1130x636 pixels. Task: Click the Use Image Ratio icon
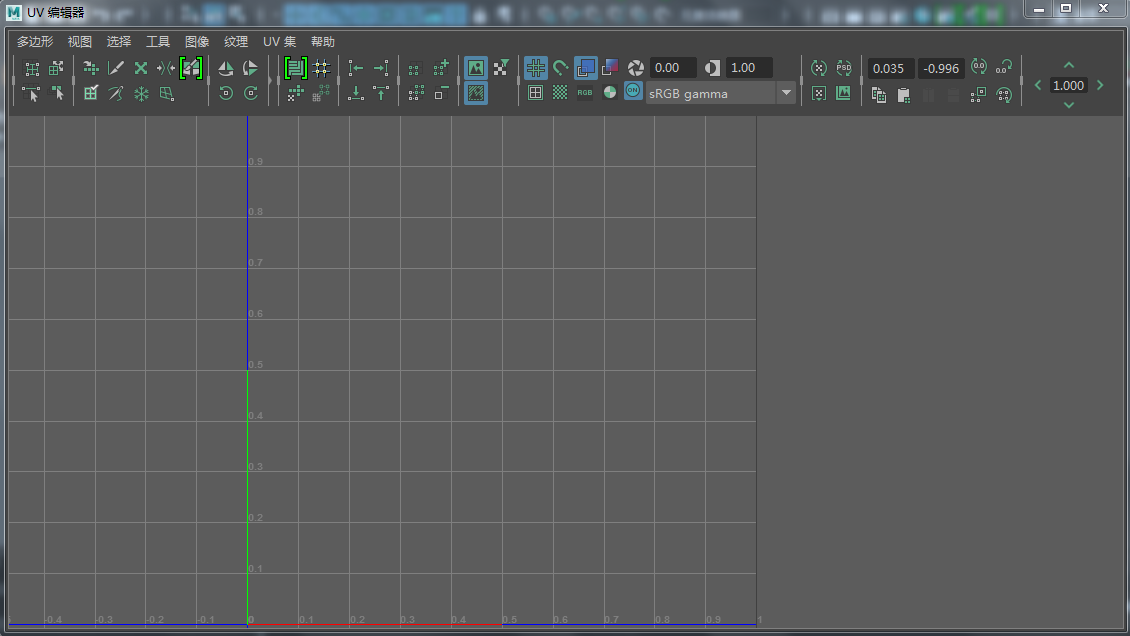click(843, 93)
